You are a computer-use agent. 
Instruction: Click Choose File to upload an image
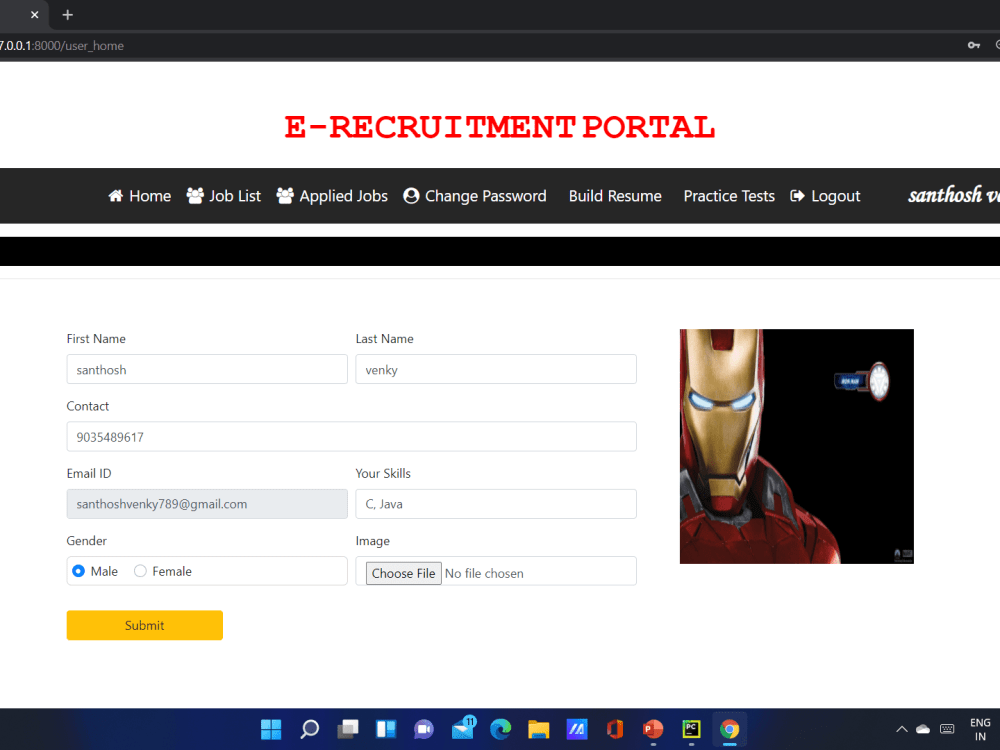click(403, 573)
